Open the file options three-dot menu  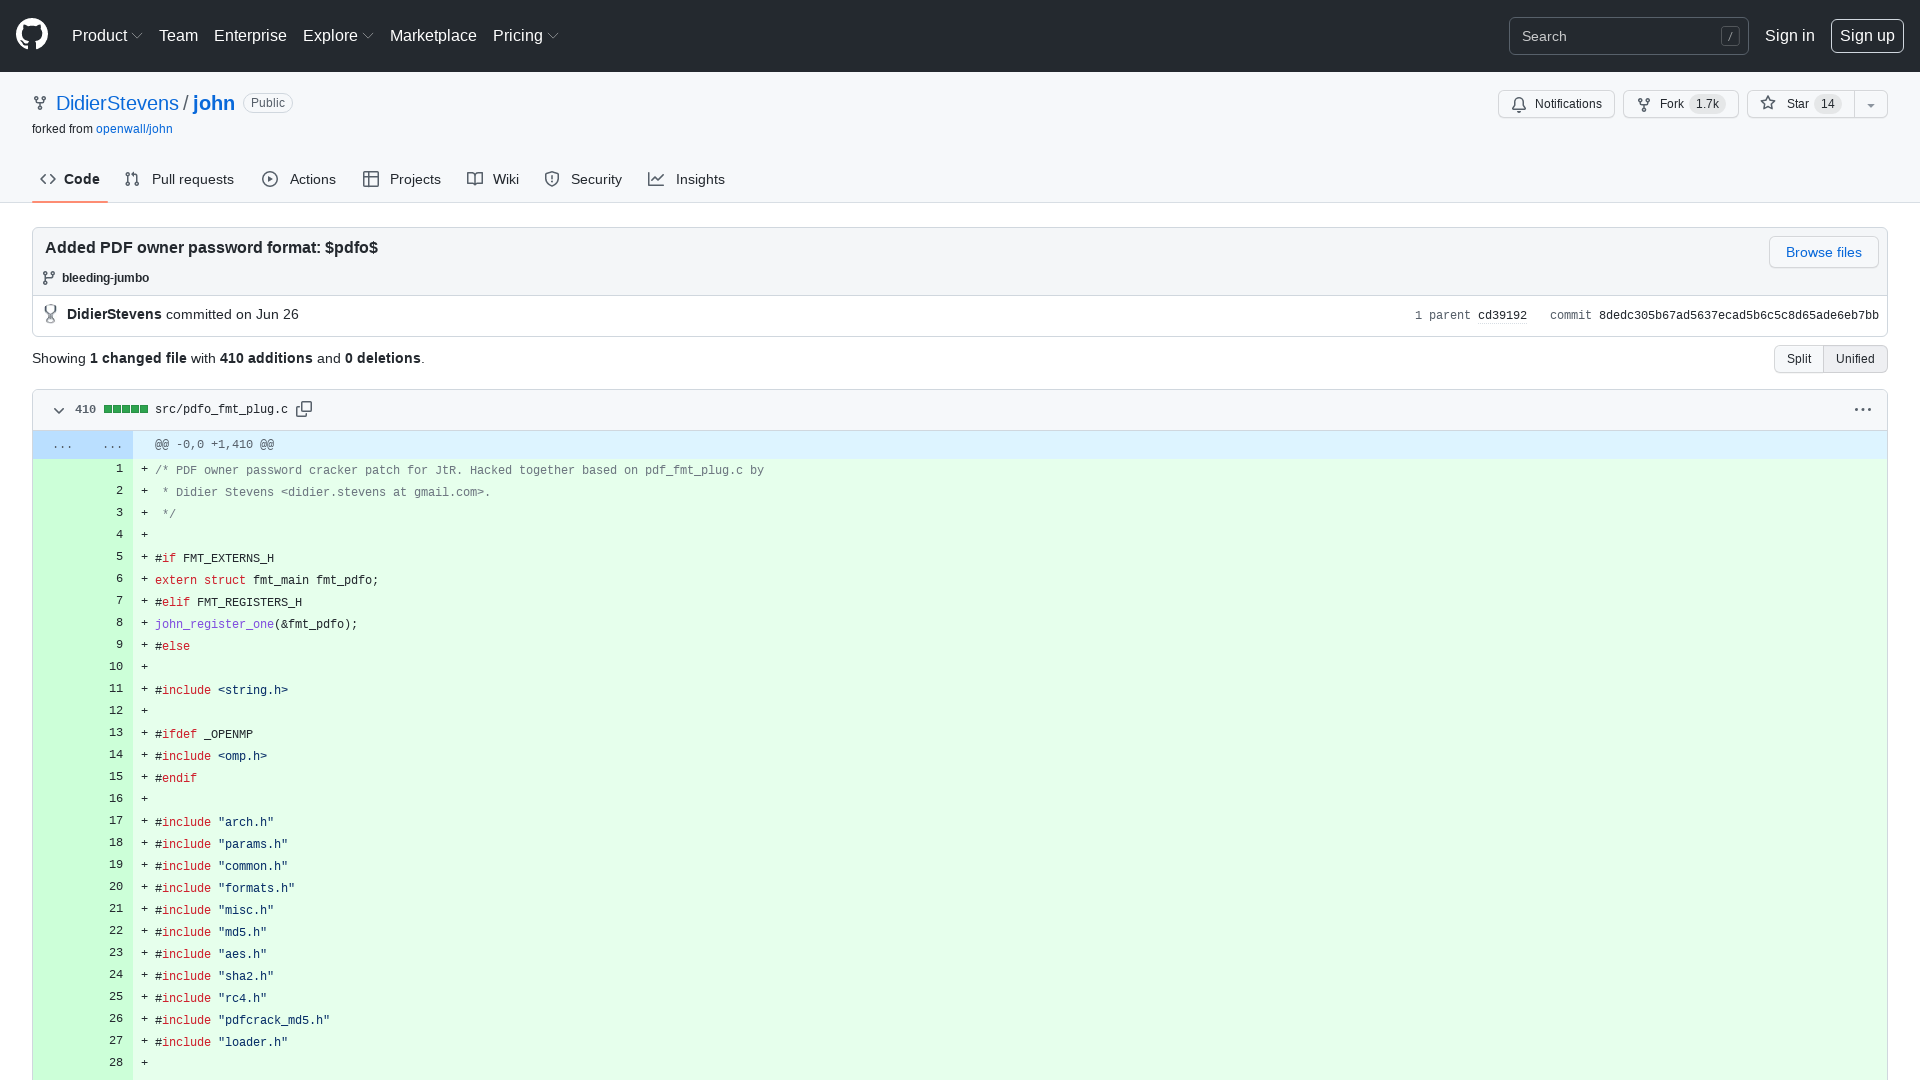coord(1862,410)
